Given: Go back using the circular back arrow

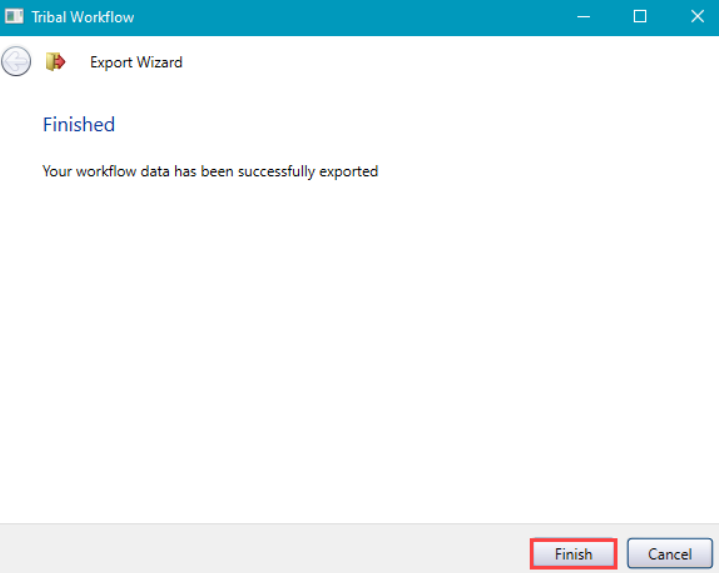Looking at the screenshot, I should point(16,62).
